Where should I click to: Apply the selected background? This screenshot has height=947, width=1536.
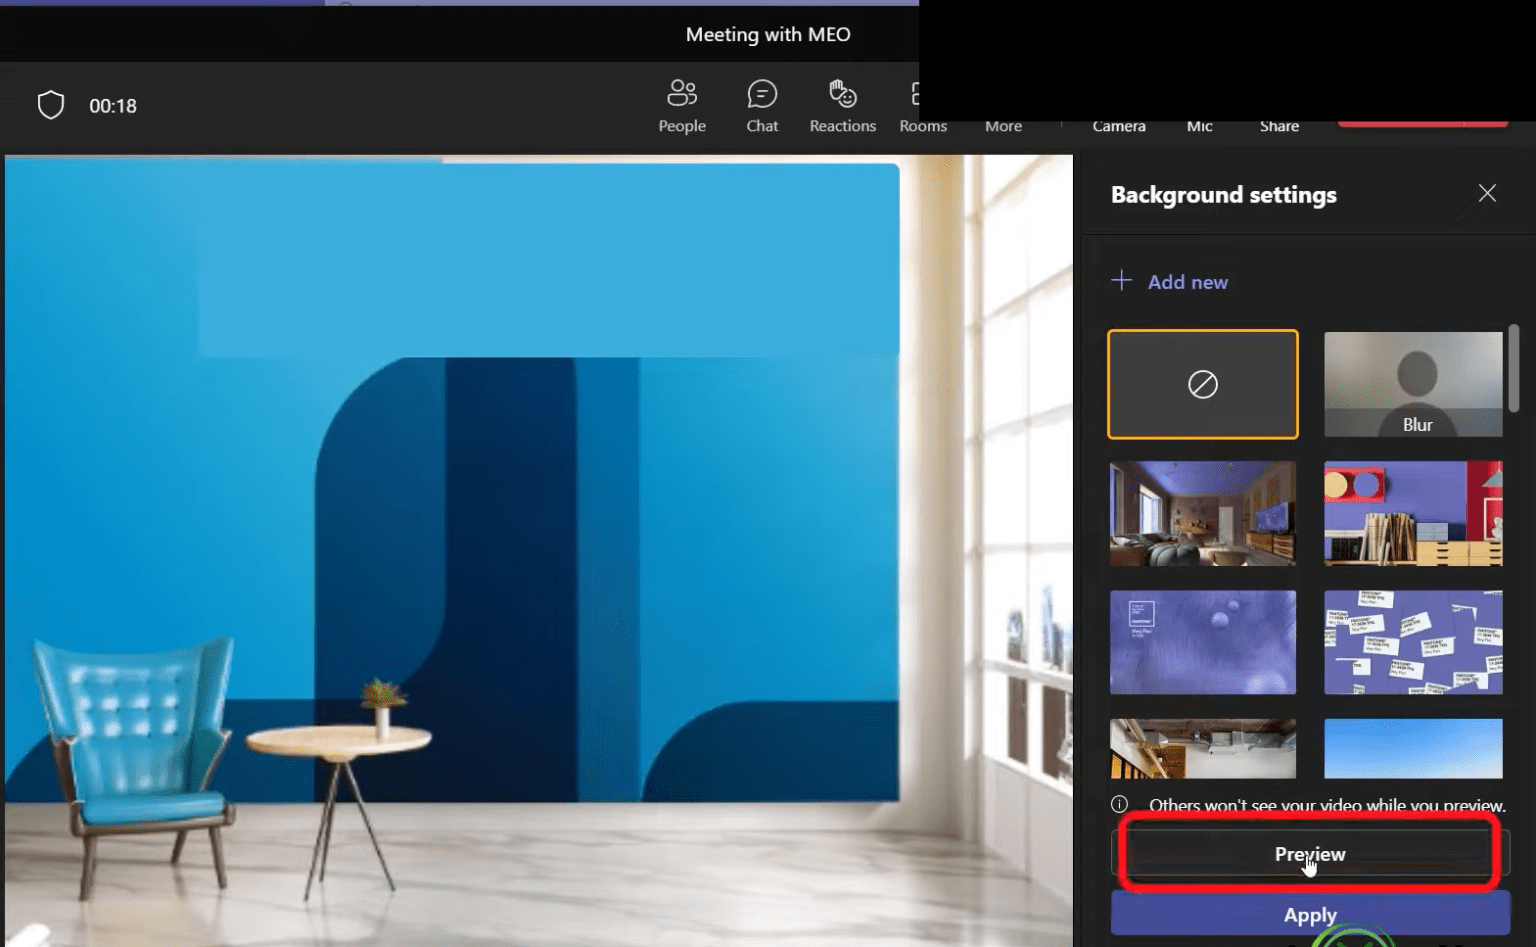(x=1309, y=914)
